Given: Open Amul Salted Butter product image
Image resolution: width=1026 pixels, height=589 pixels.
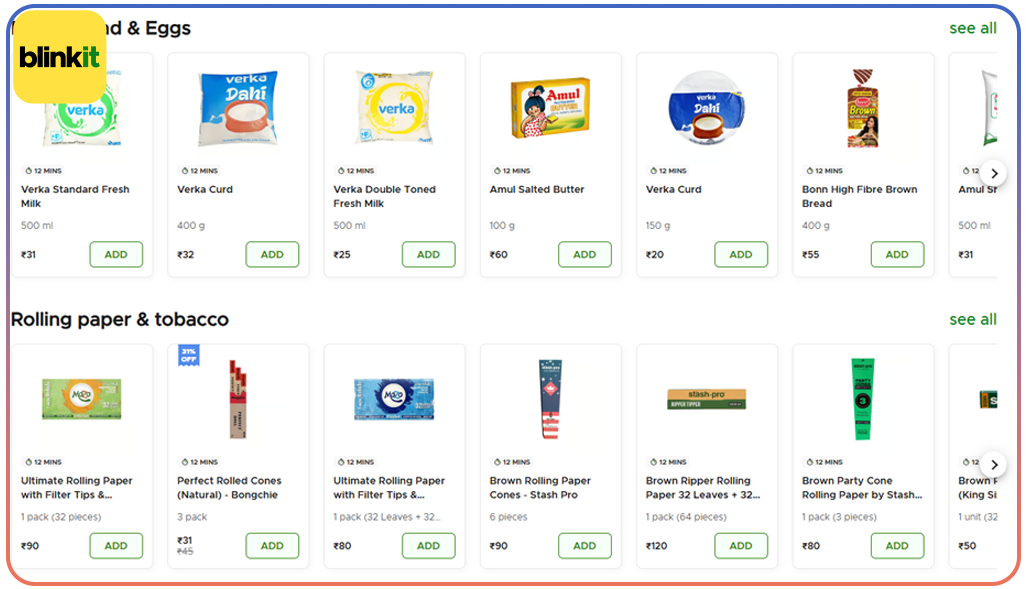Looking at the screenshot, I should 550,108.
